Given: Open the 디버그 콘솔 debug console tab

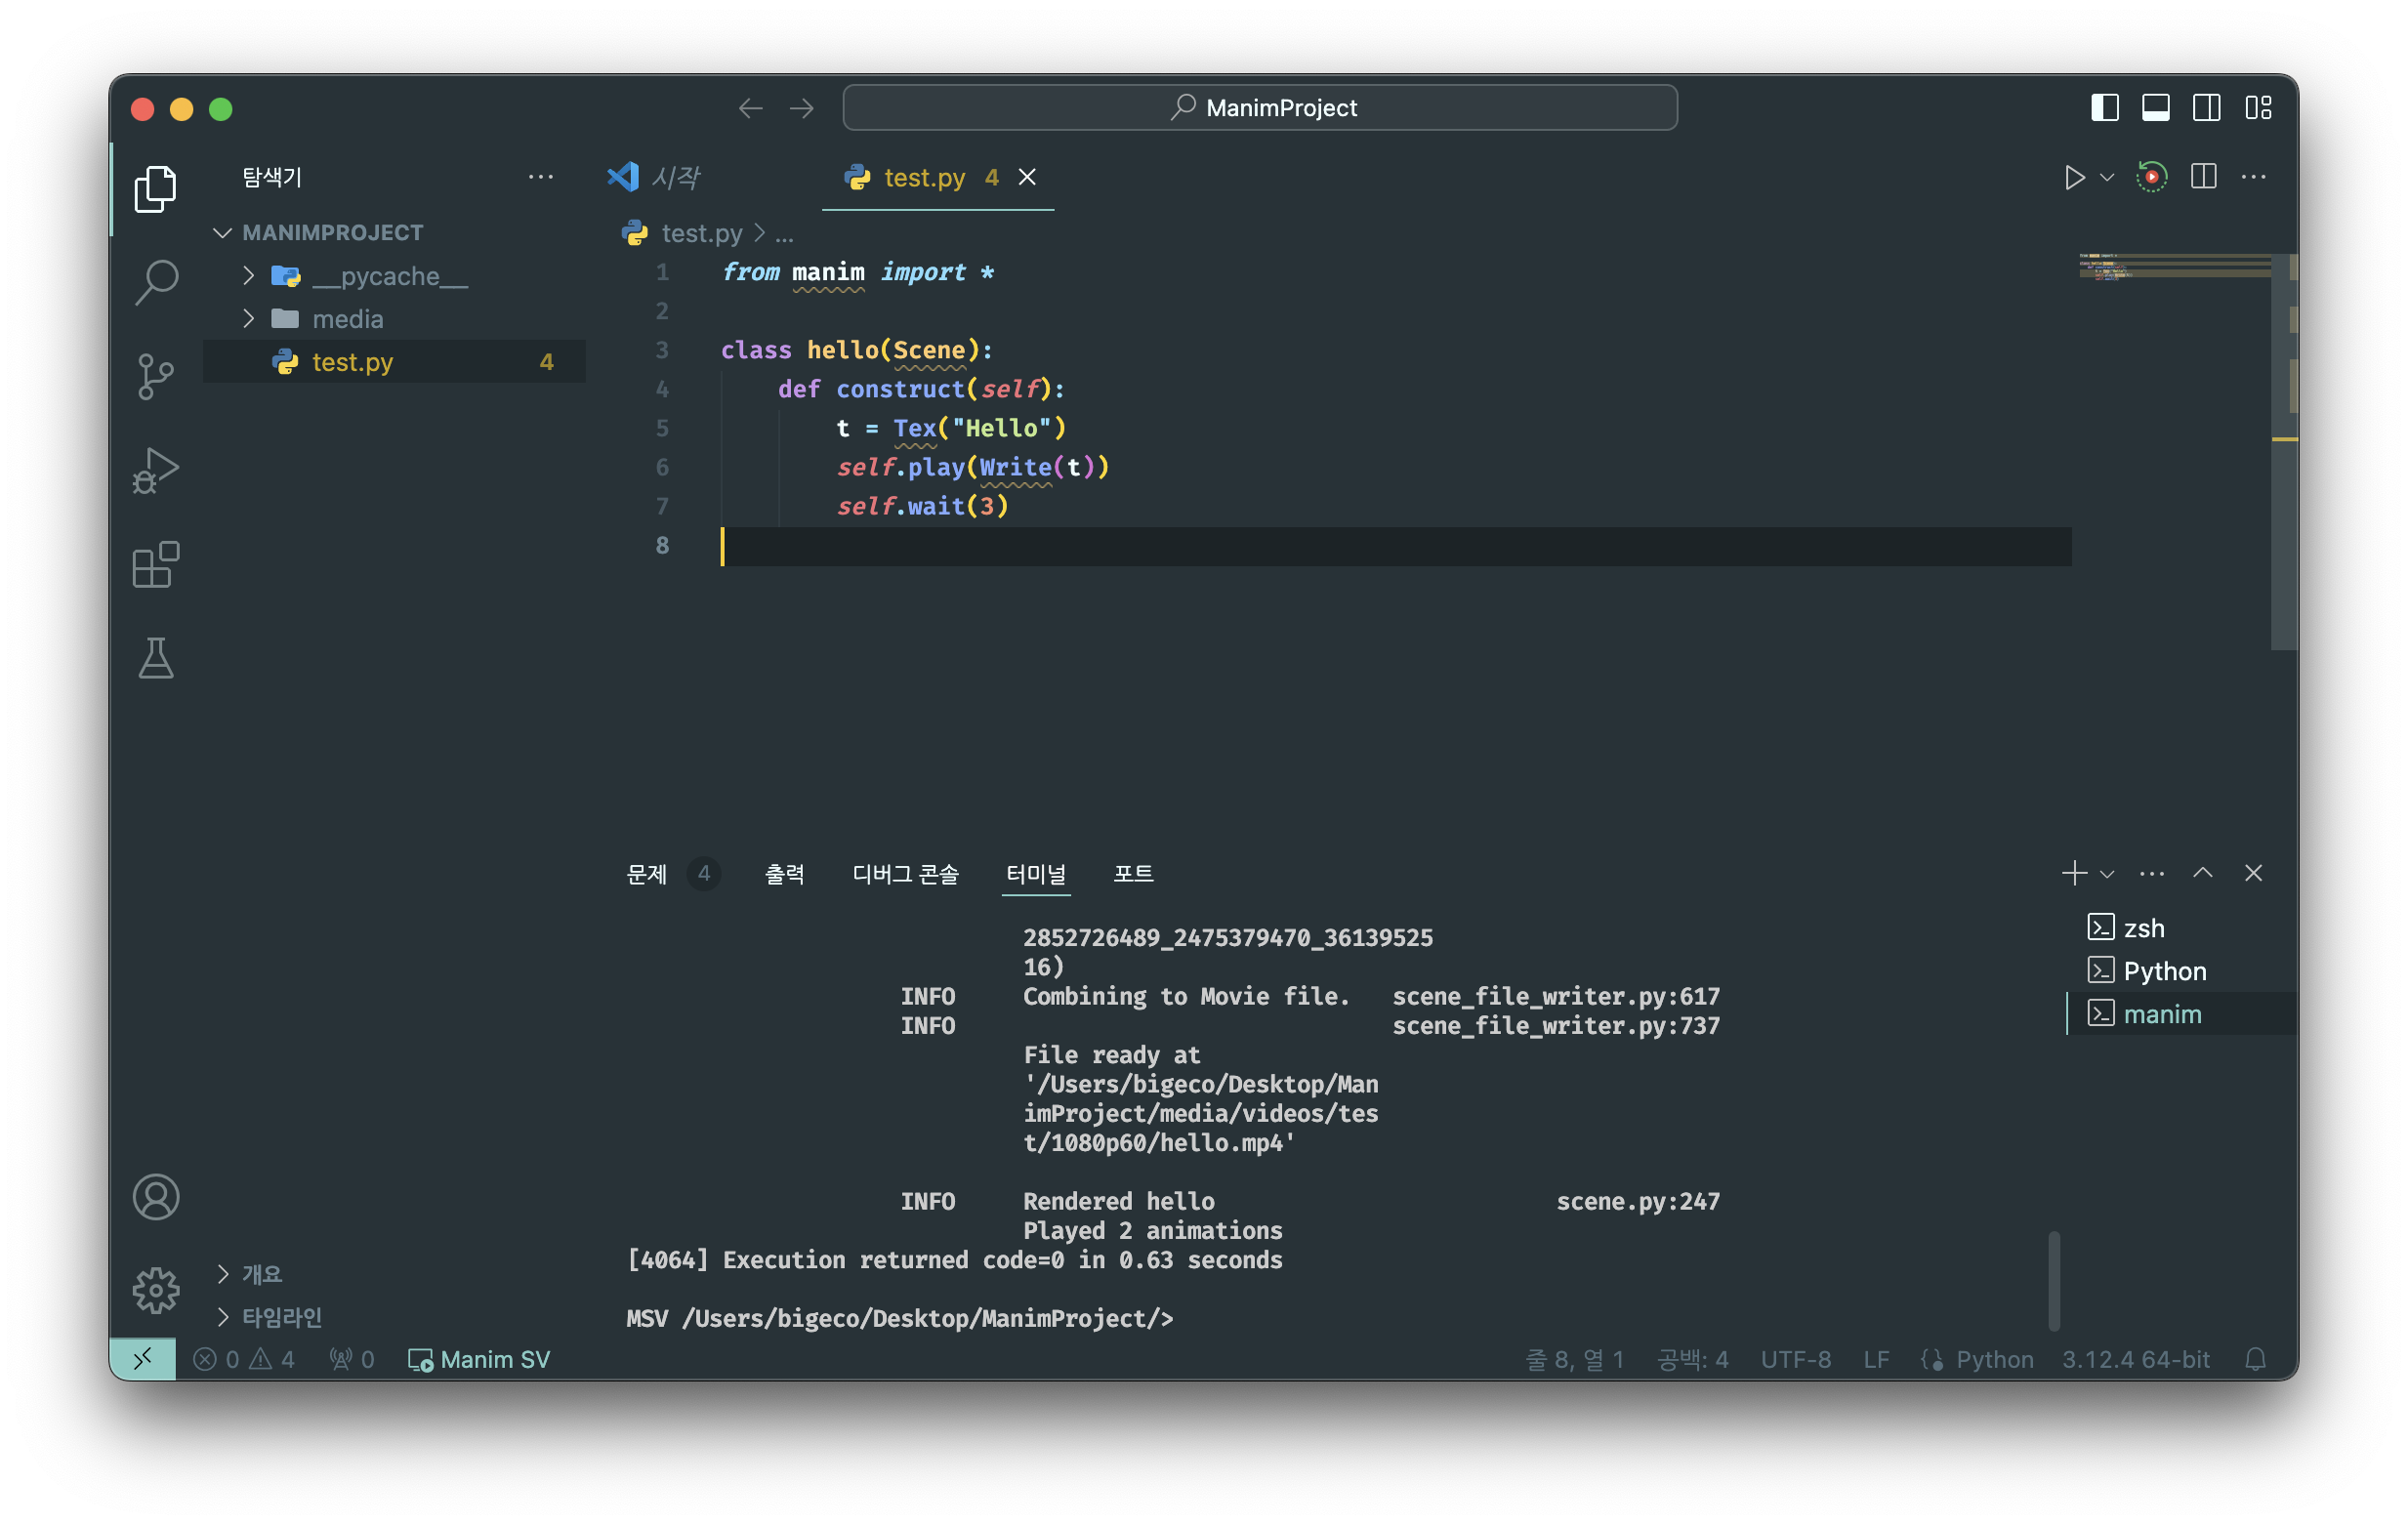Looking at the screenshot, I should coord(905,873).
